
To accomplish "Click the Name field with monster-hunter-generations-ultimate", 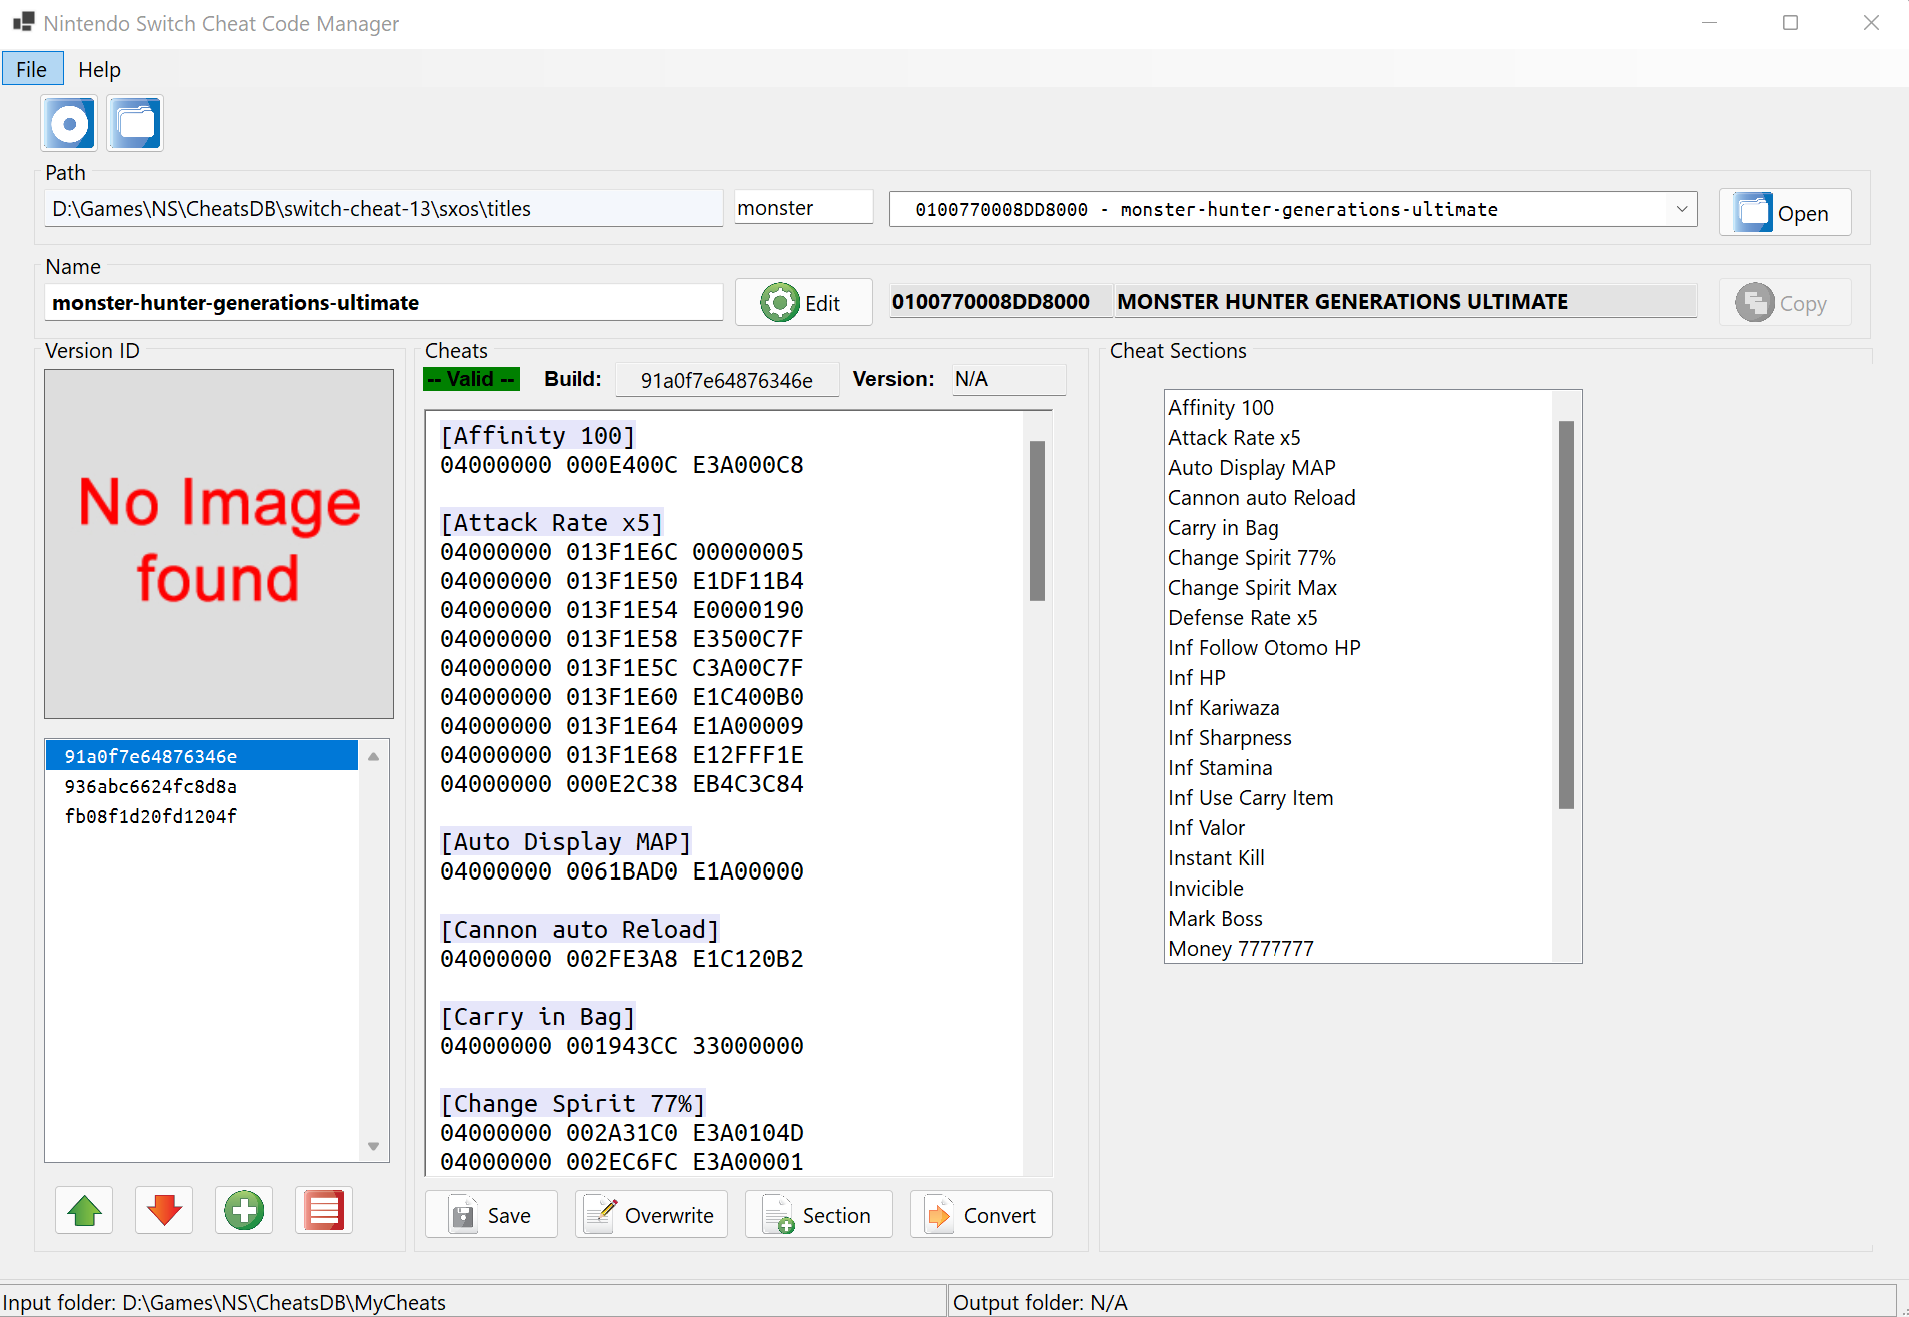I will tap(384, 302).
